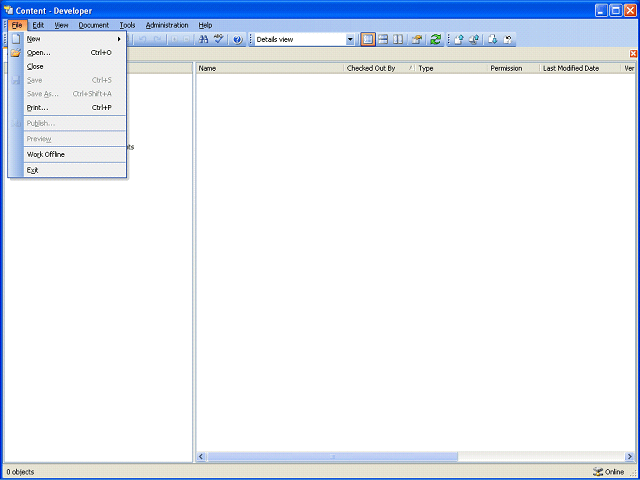
Task: Sort by Name column header
Action: (270, 69)
